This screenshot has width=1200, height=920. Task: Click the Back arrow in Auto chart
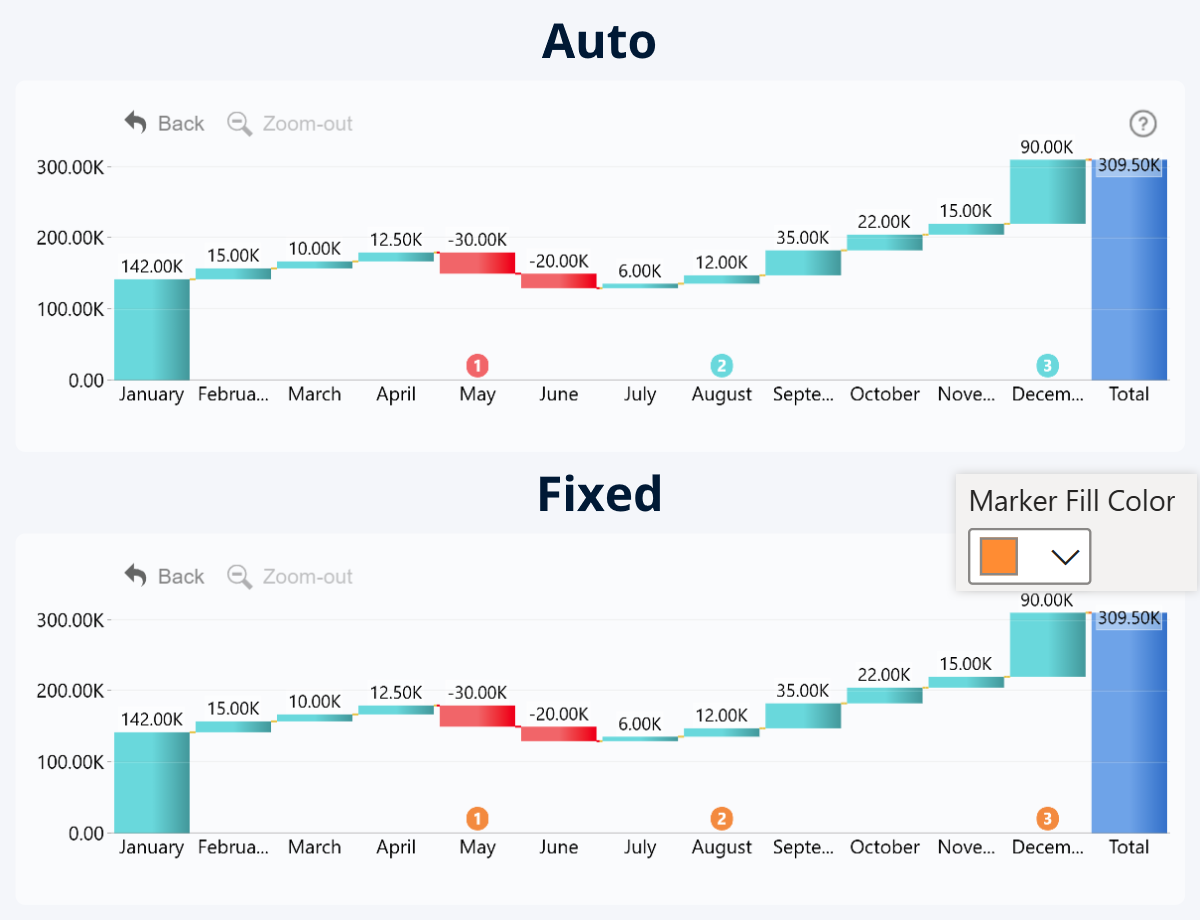tap(136, 123)
